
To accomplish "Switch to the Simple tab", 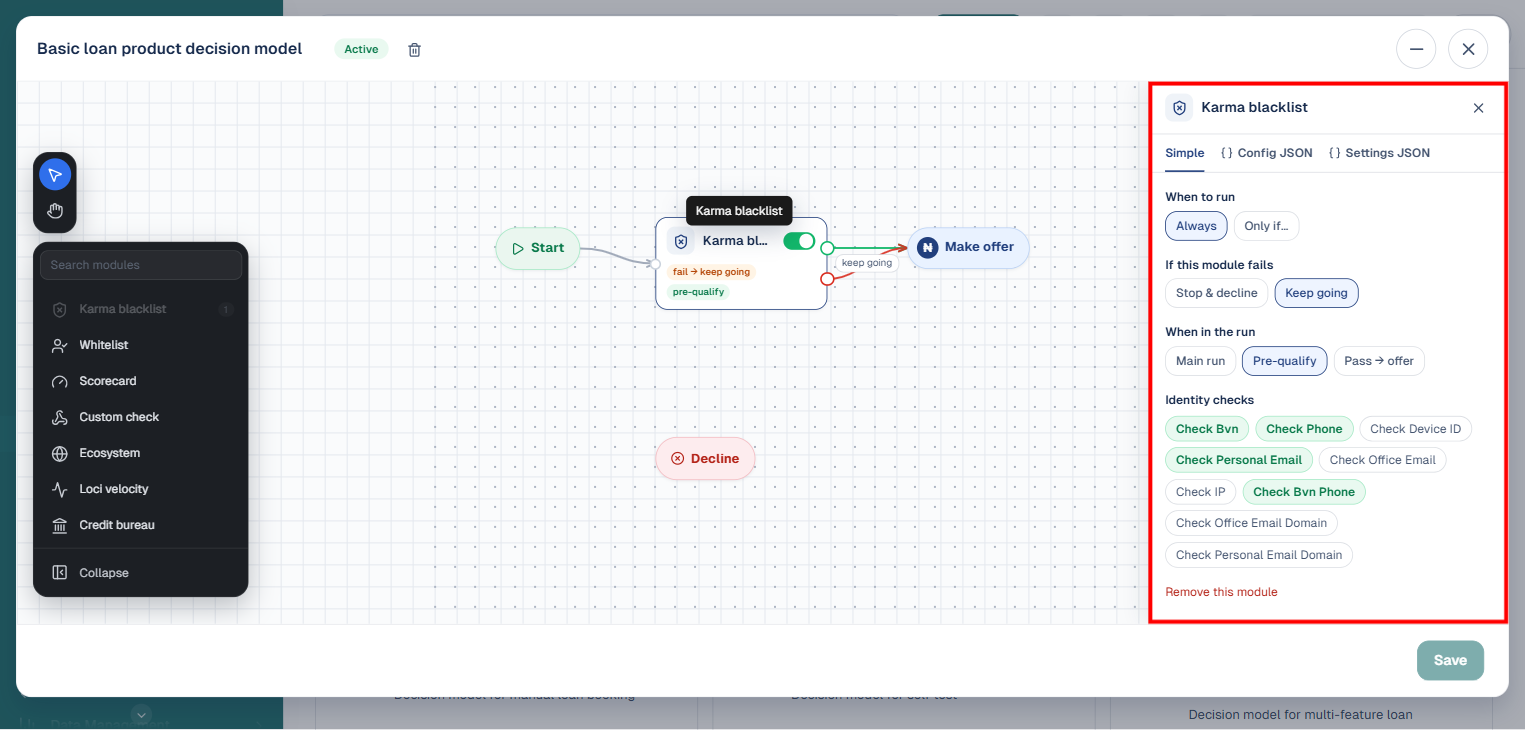I will 1185,153.
